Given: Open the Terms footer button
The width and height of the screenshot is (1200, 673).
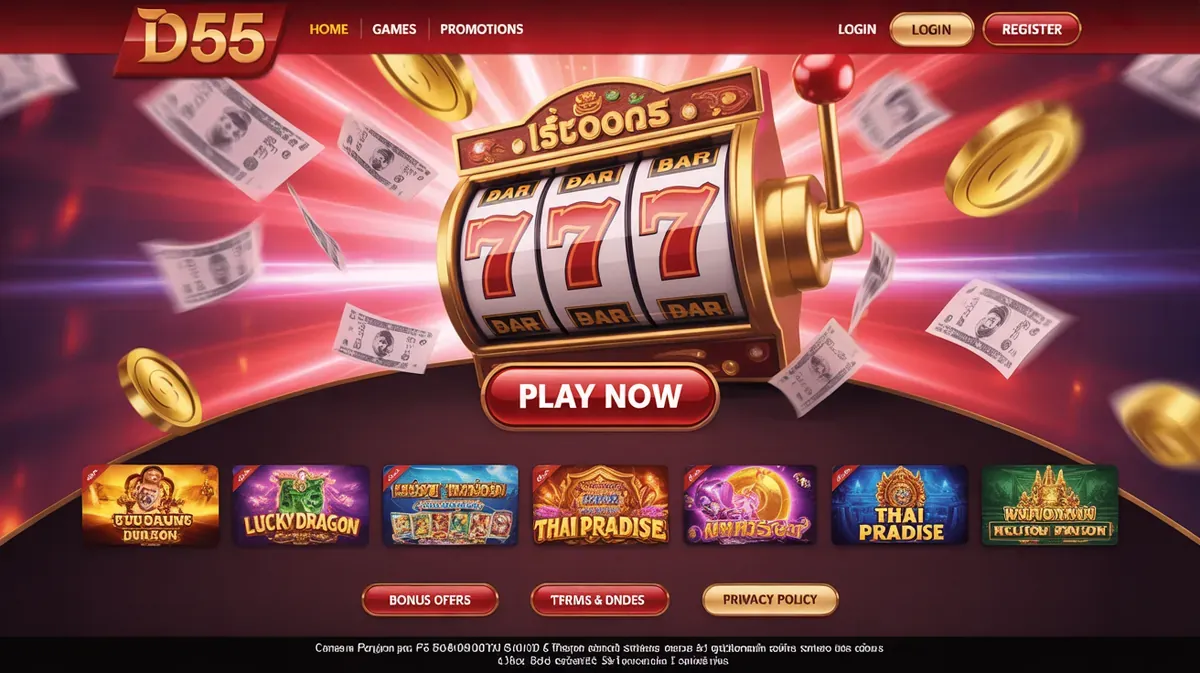Looking at the screenshot, I should 598,600.
